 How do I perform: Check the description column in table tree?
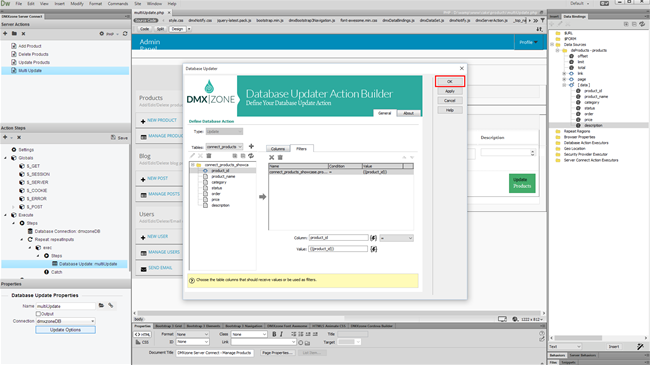coord(205,205)
